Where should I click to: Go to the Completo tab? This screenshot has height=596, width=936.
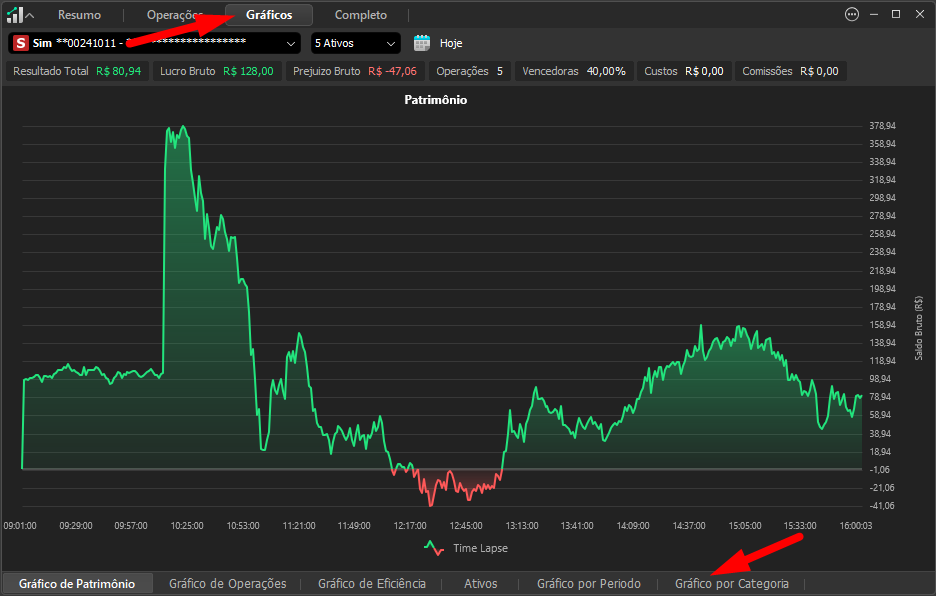pyautogui.click(x=361, y=15)
